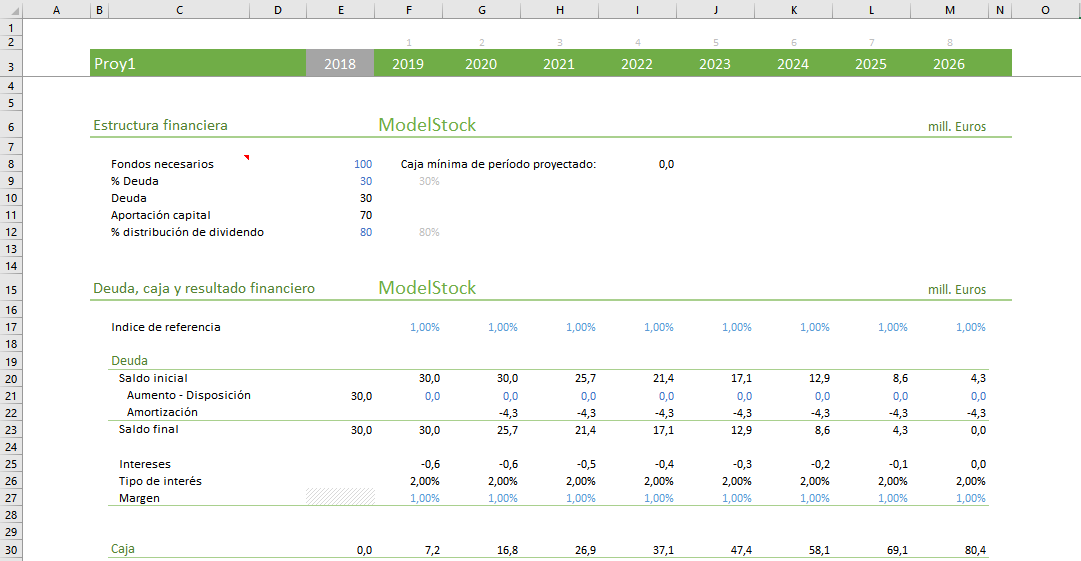Image resolution: width=1081 pixels, height=561 pixels.
Task: Click the Select All corner triangle
Action: point(10,9)
